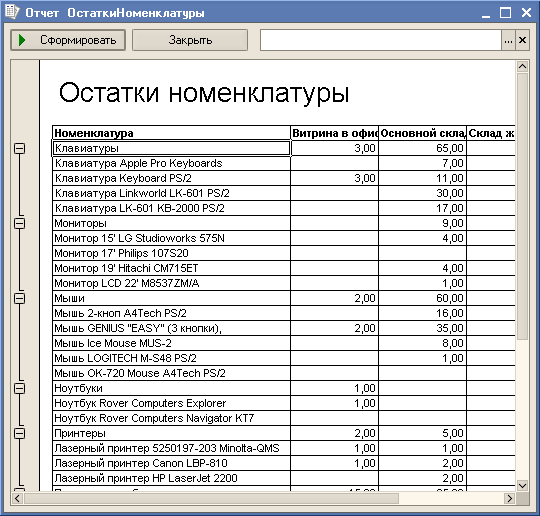This screenshot has width=540, height=516.
Task: Collapse the Принтеры group
Action: click(20, 433)
